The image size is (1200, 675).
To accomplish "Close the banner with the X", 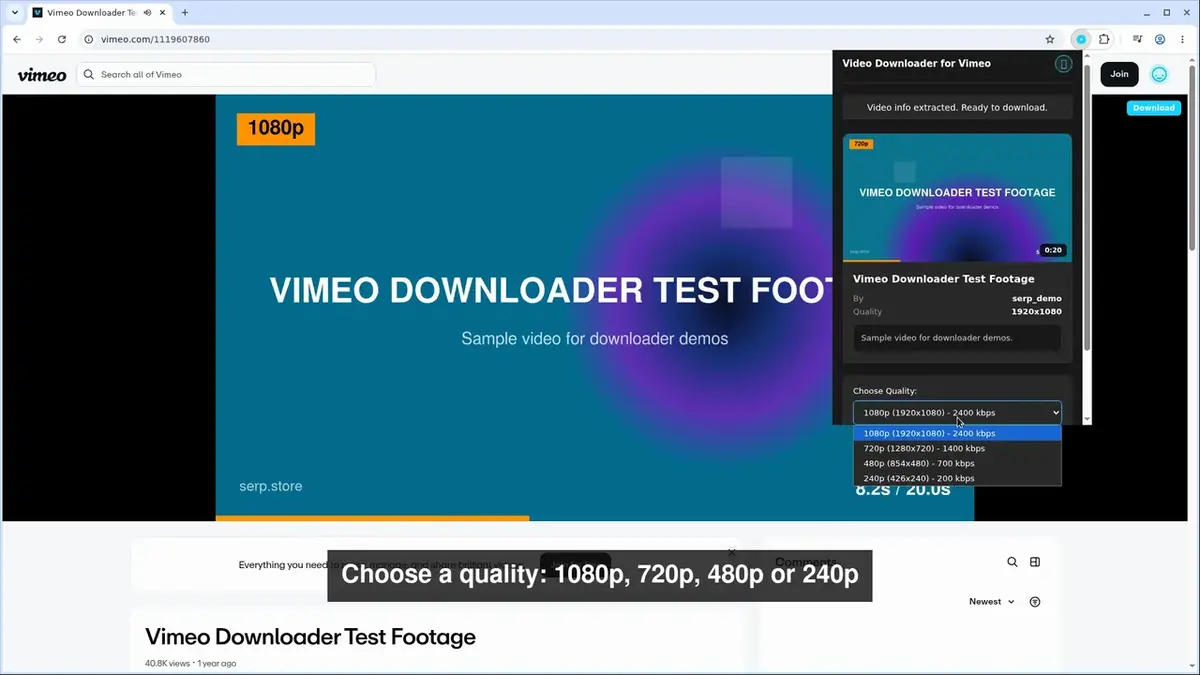I will [731, 552].
